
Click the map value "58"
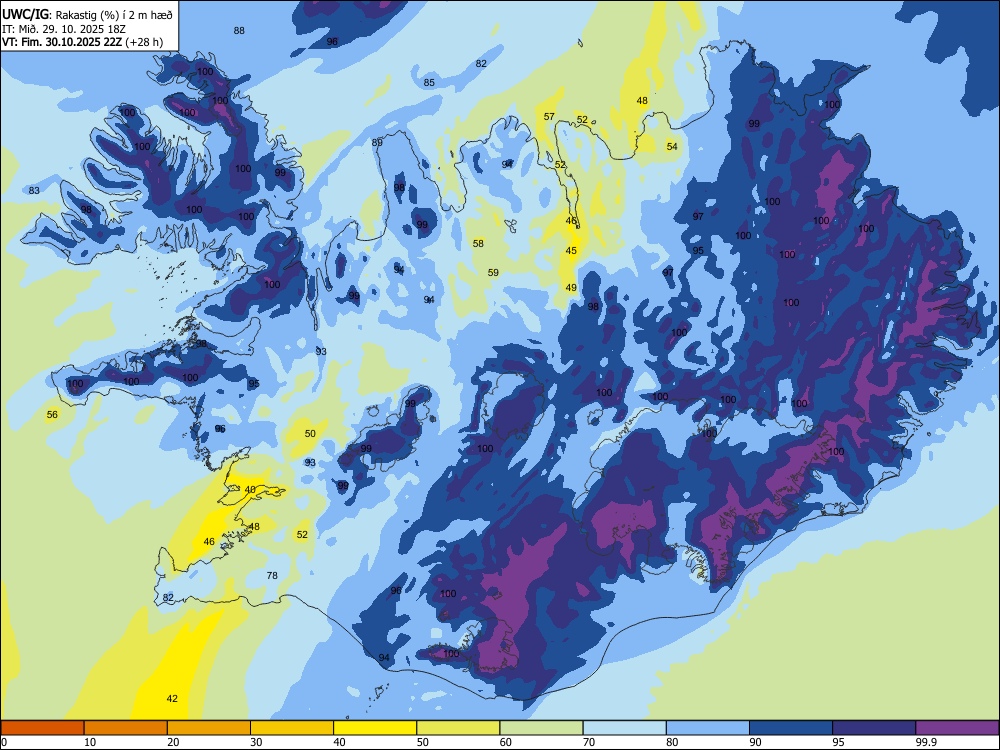[478, 244]
